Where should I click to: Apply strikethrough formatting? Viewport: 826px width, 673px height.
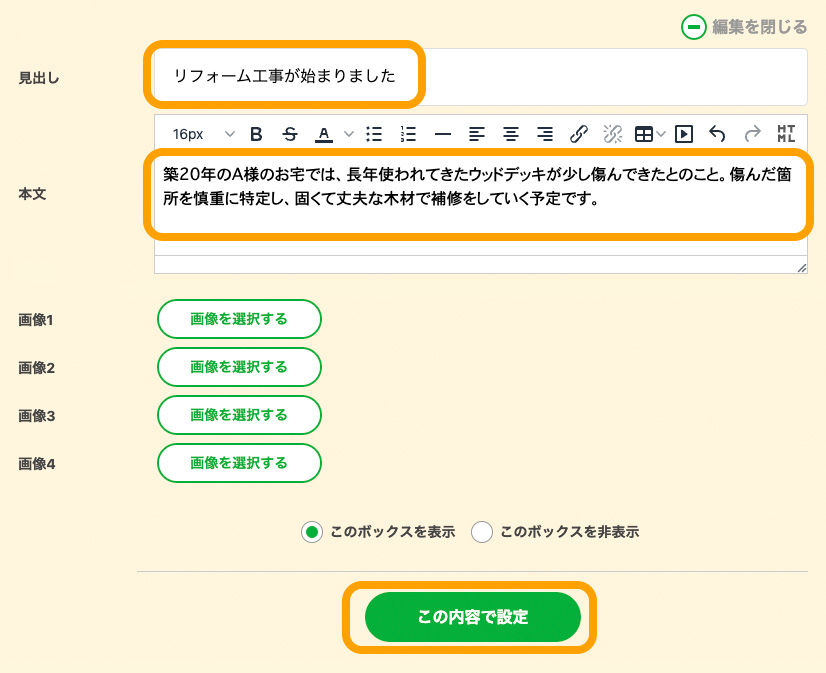click(x=290, y=134)
